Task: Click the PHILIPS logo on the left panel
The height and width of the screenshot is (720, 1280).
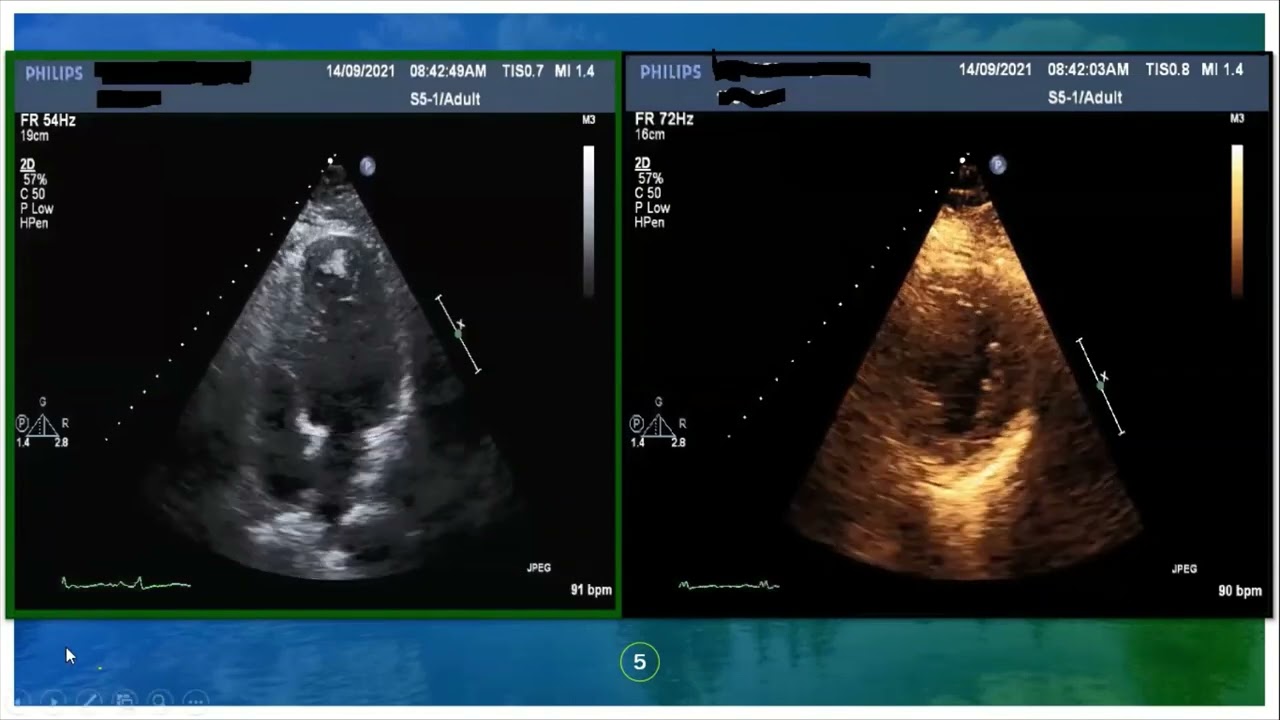Action: [x=54, y=73]
